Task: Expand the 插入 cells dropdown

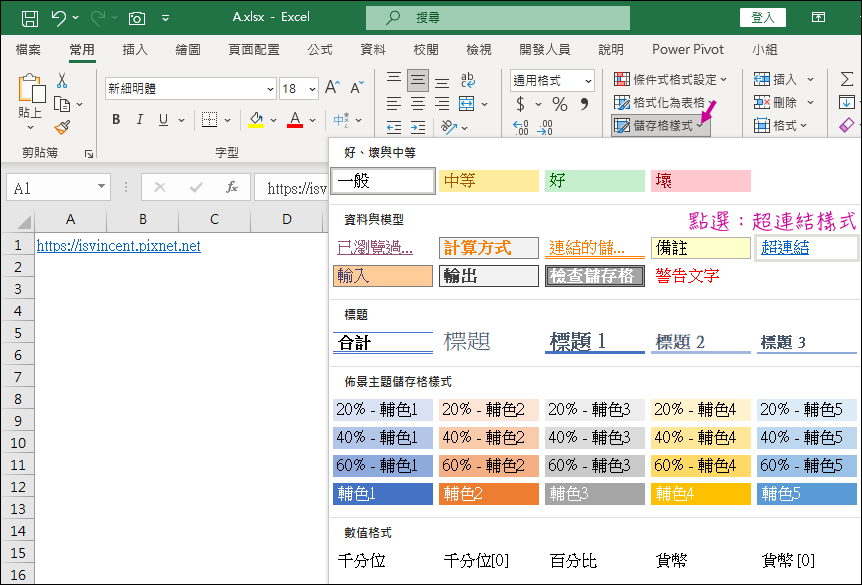Action: (810, 80)
